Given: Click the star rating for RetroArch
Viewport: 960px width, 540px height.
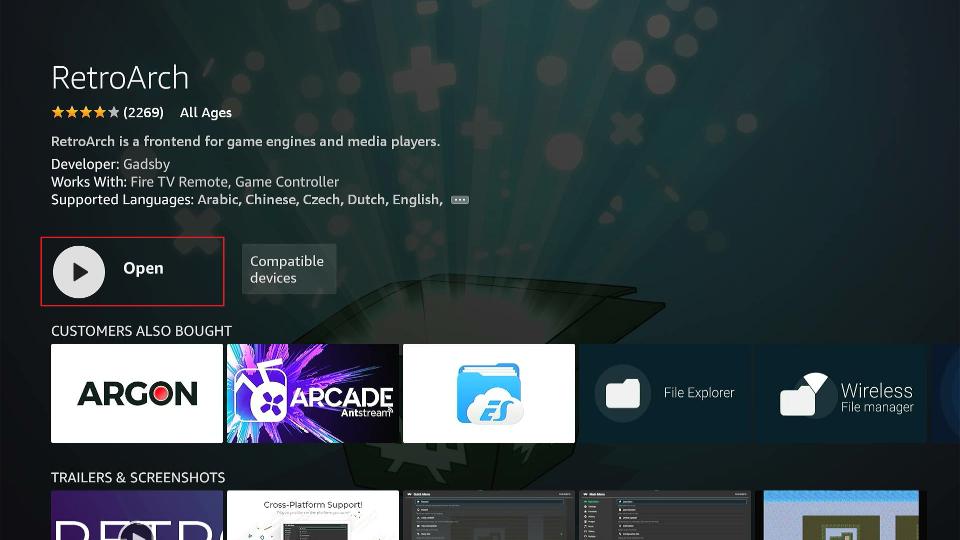Looking at the screenshot, I should [x=85, y=112].
